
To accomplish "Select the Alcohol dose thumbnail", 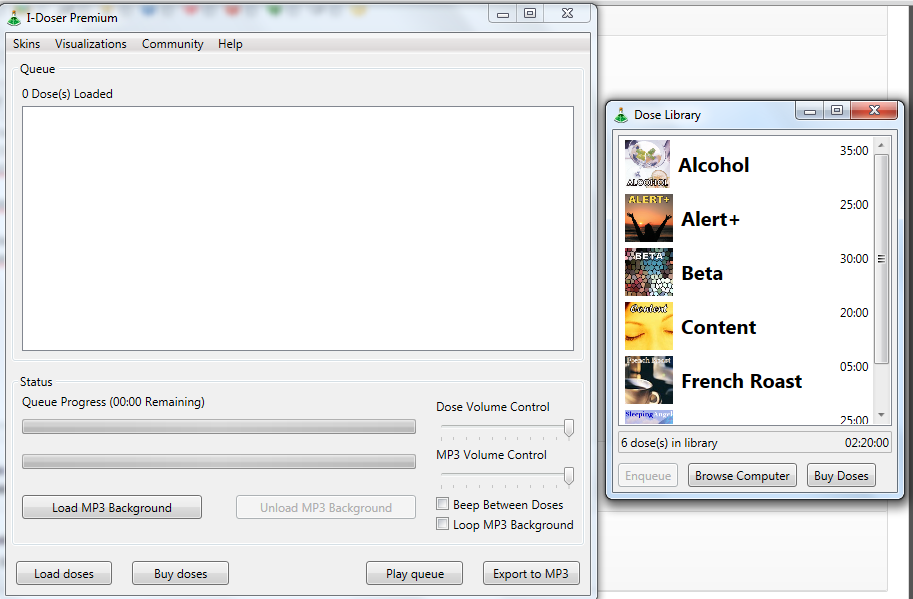I will 648,164.
